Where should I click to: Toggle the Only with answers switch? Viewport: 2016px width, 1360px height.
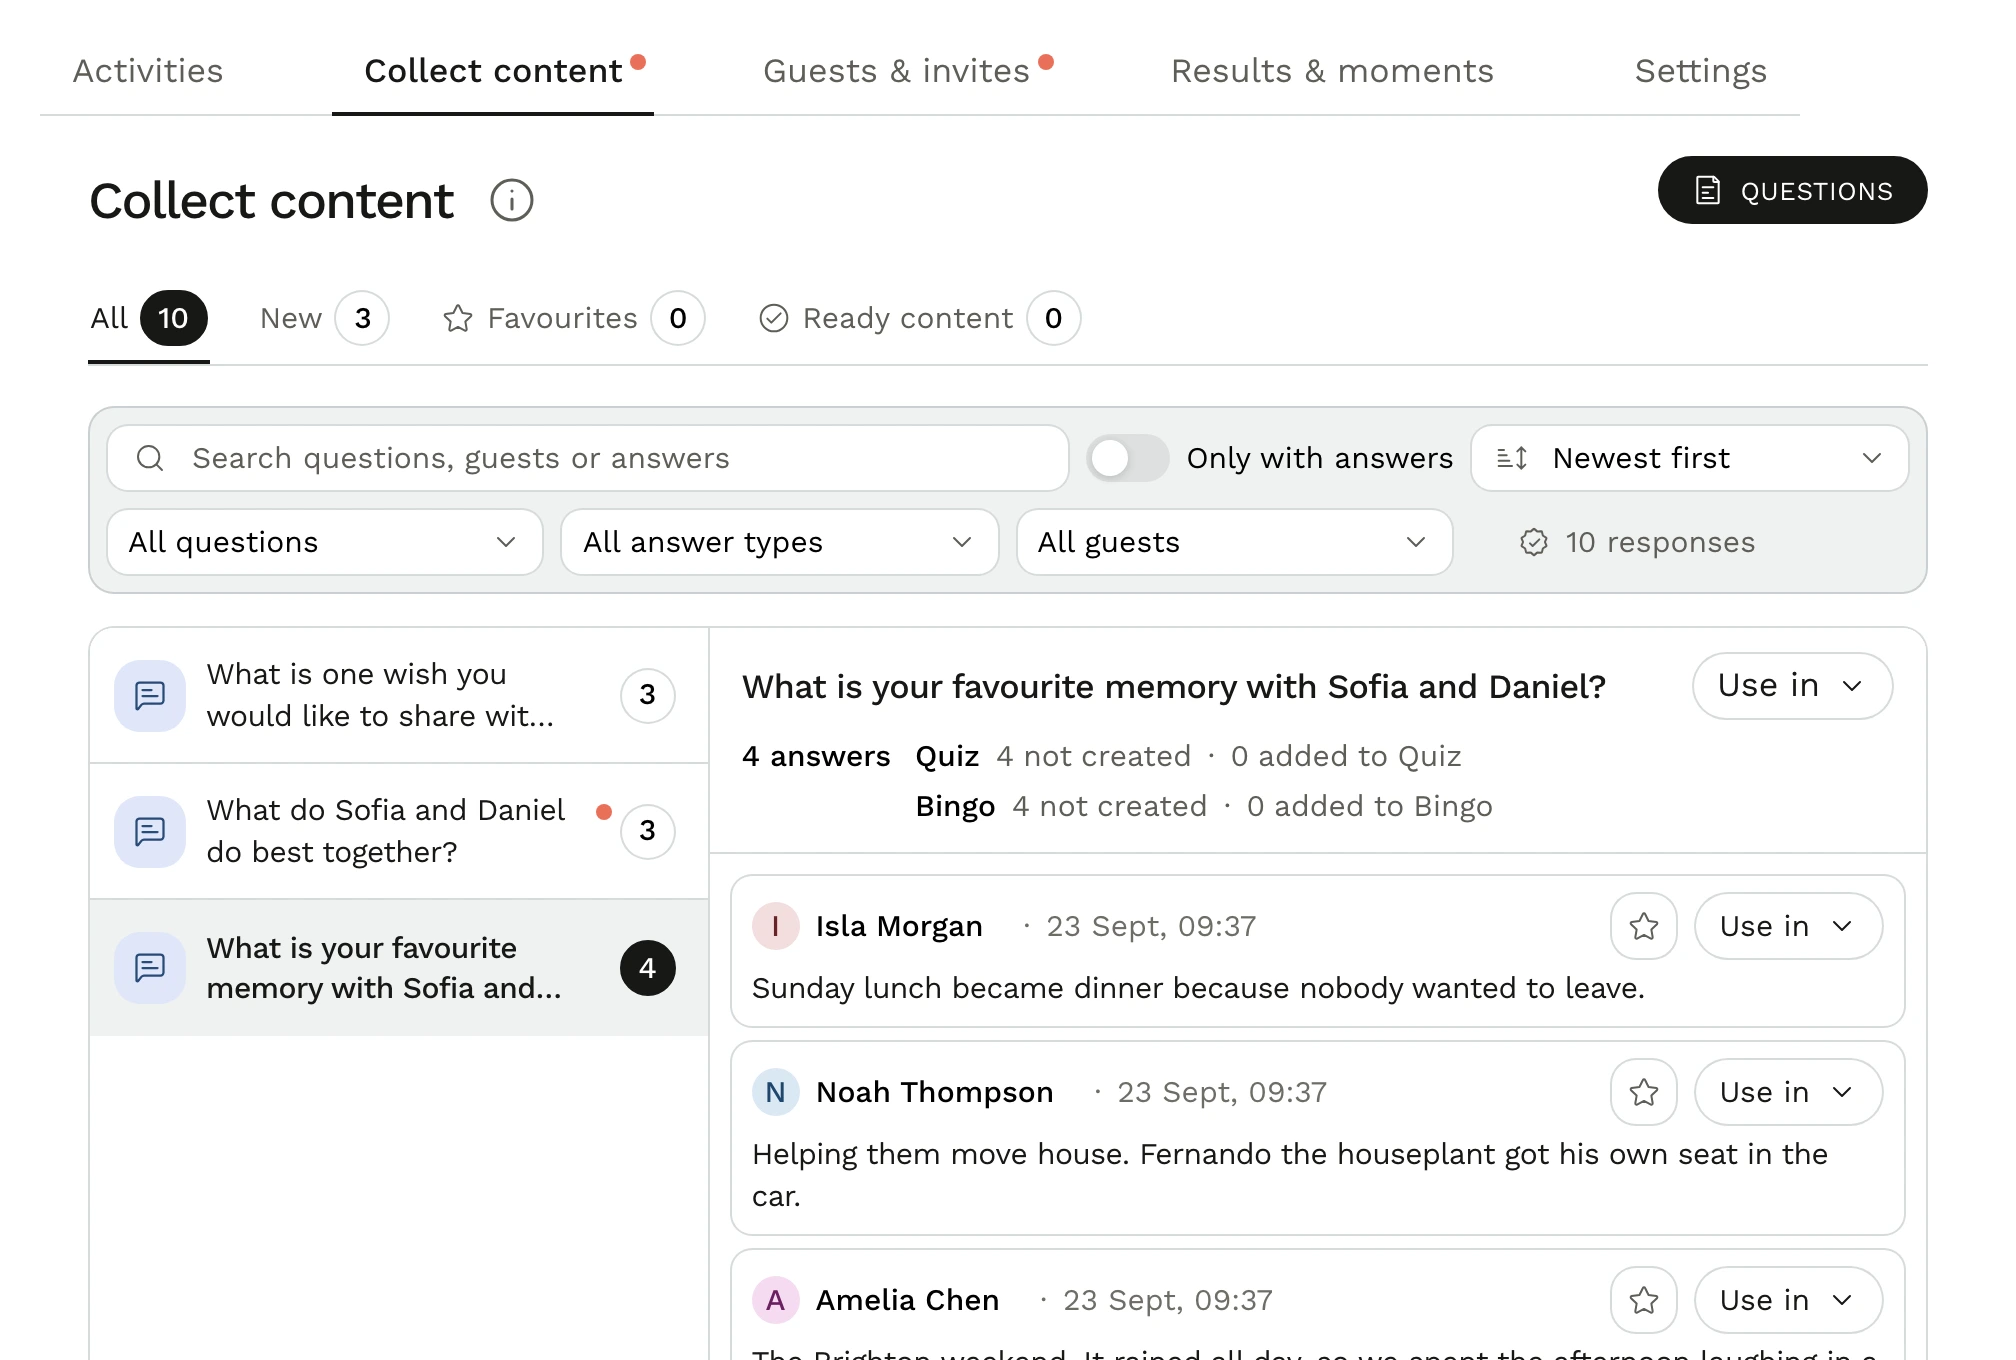[1128, 458]
